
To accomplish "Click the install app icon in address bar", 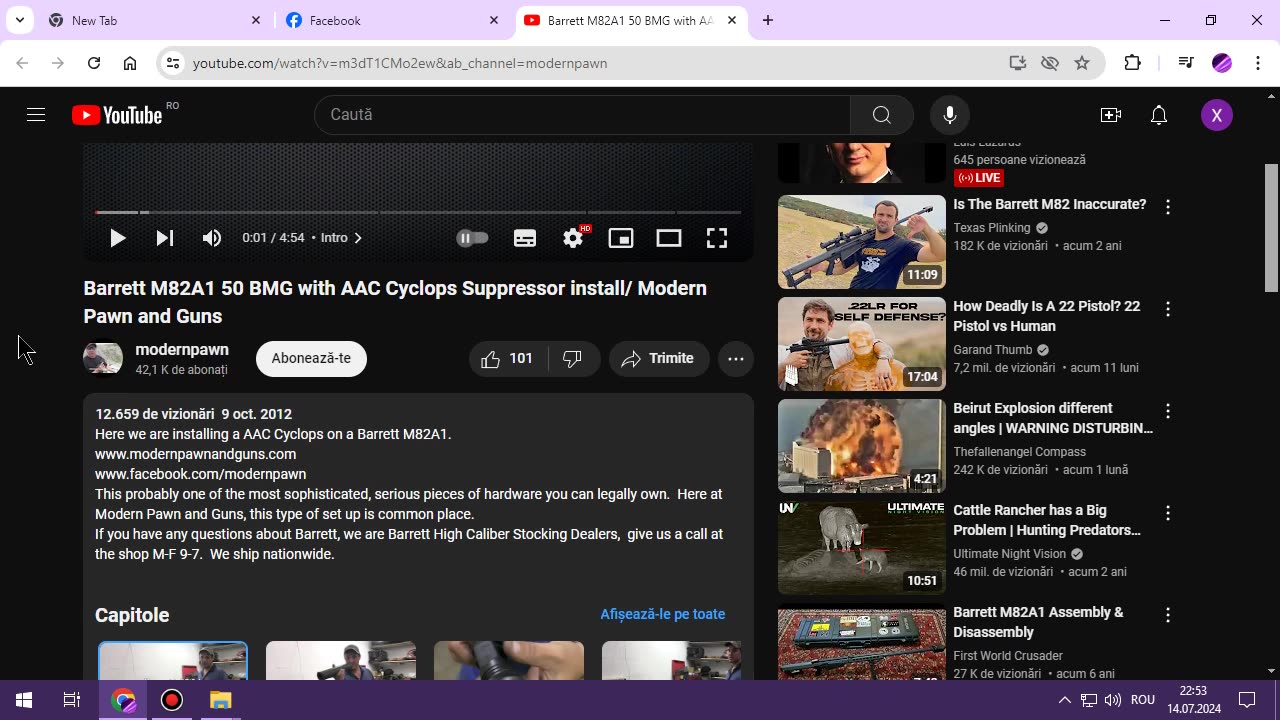I will (1018, 63).
